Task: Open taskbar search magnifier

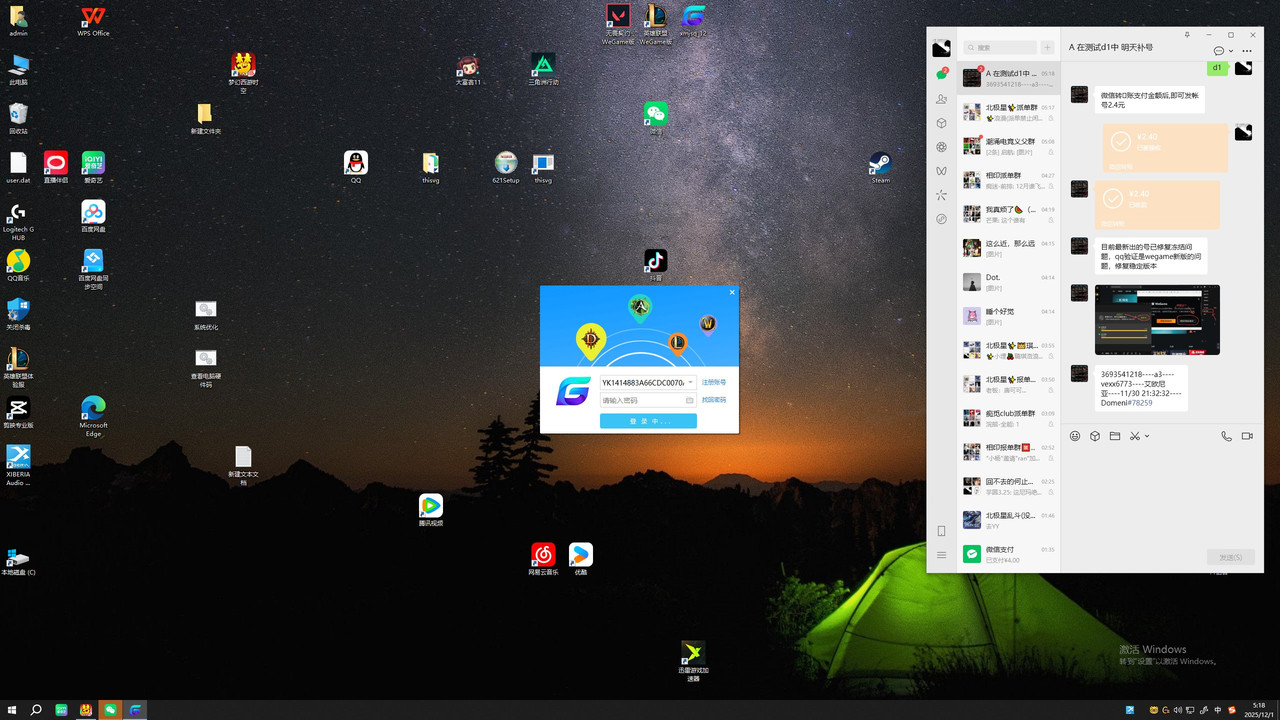Action: pos(36,710)
